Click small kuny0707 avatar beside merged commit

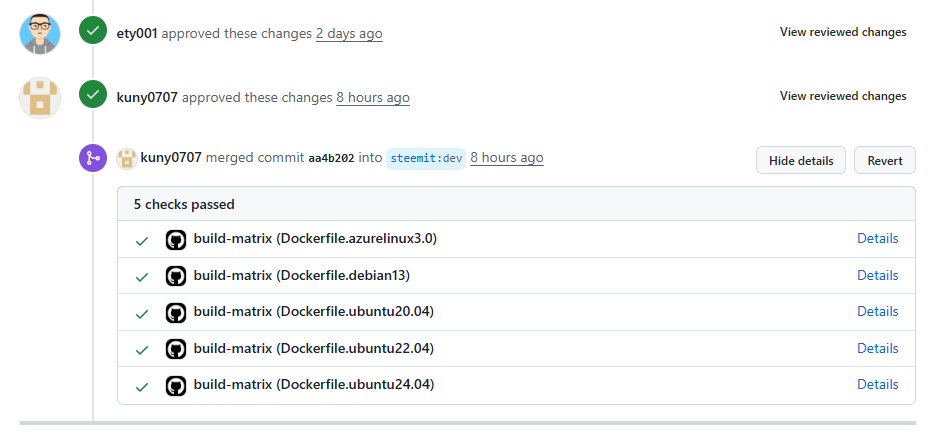pyautogui.click(x=127, y=158)
